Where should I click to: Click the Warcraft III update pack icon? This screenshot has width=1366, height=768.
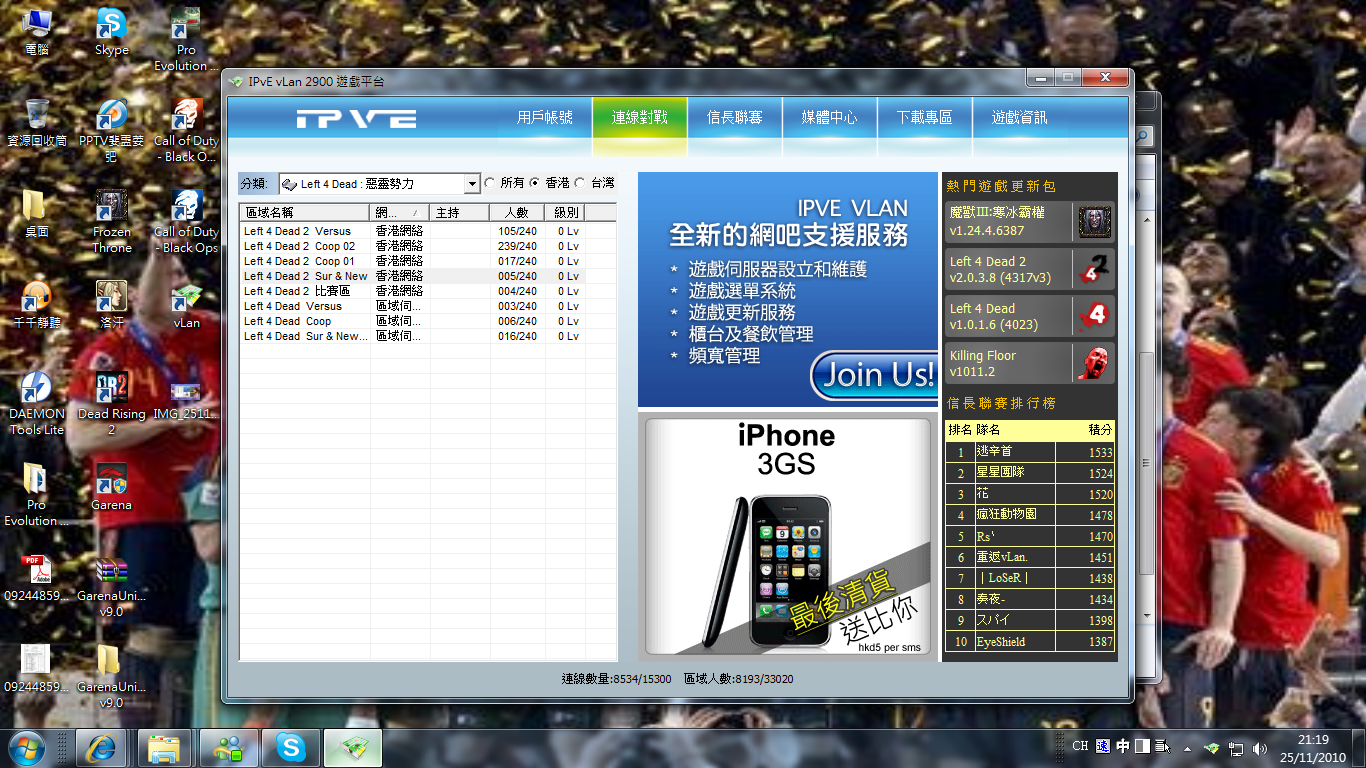pos(1094,222)
